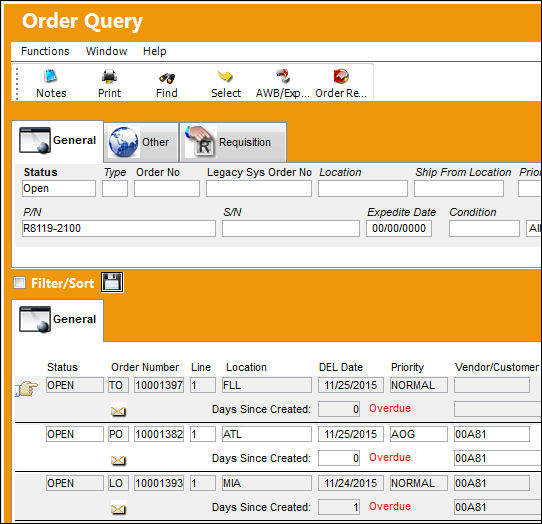The image size is (542, 524).
Task: Click the FLL location cell
Action: click(x=267, y=385)
